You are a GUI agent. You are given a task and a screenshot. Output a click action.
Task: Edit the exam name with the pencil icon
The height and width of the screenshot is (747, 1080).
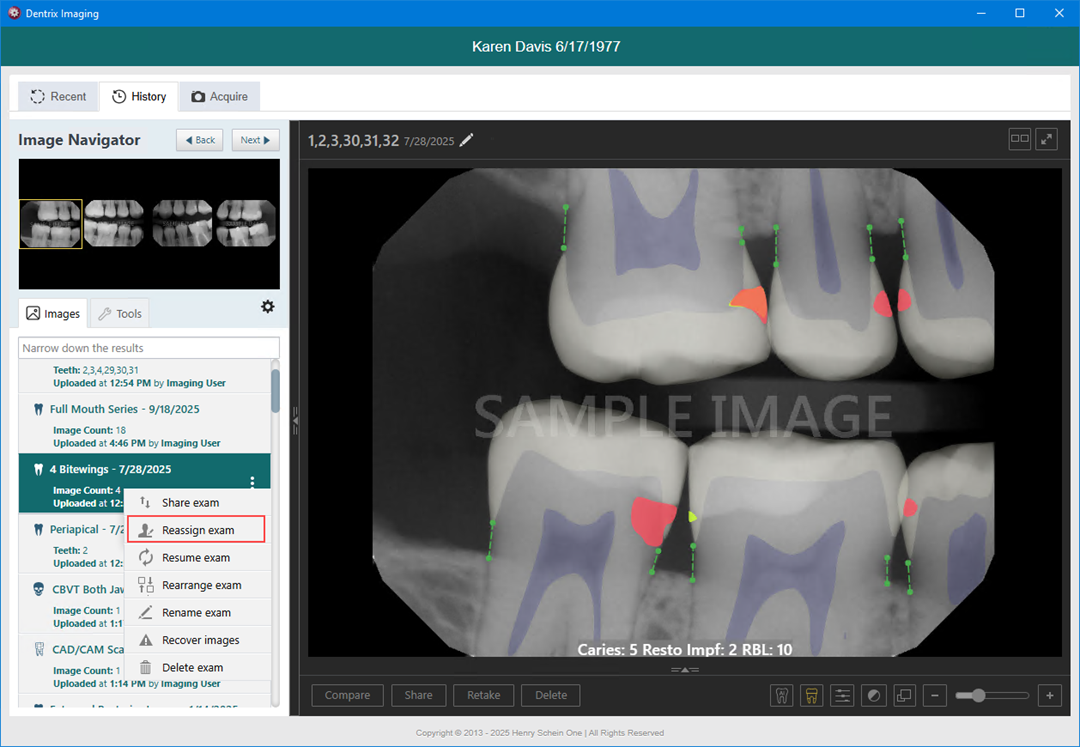tap(466, 141)
